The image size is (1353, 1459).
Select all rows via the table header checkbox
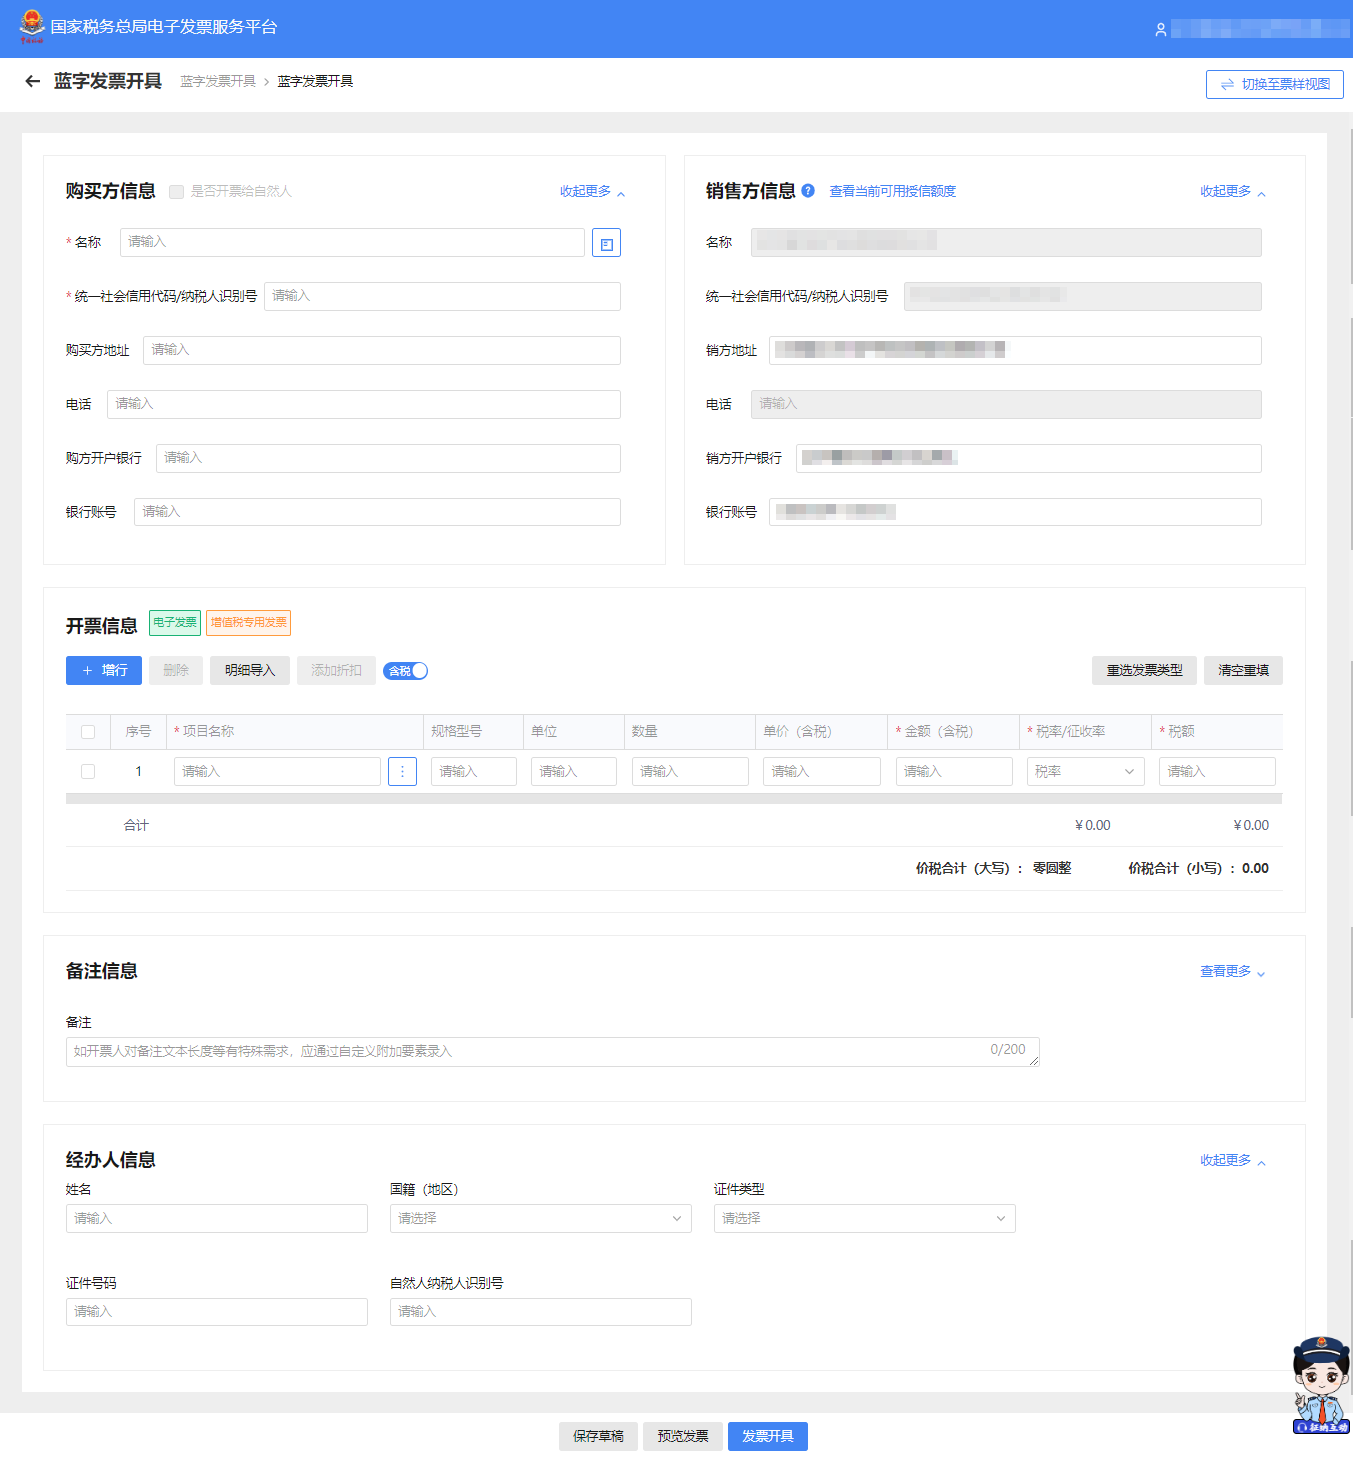[x=87, y=731]
